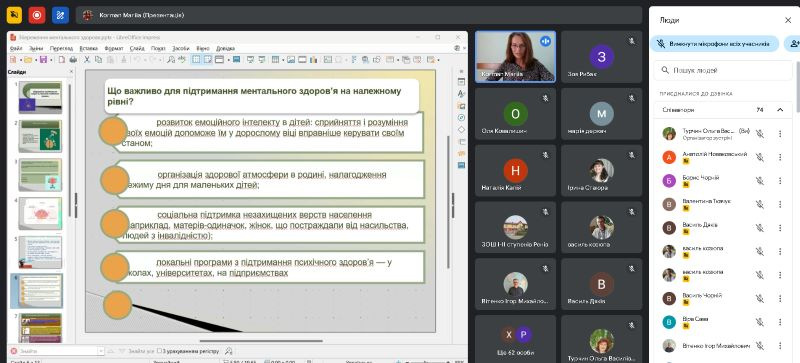Image resolution: width=800 pixels, height=363 pixels.
Task: Click the Print icon in Impress toolbar
Action: 73,60
